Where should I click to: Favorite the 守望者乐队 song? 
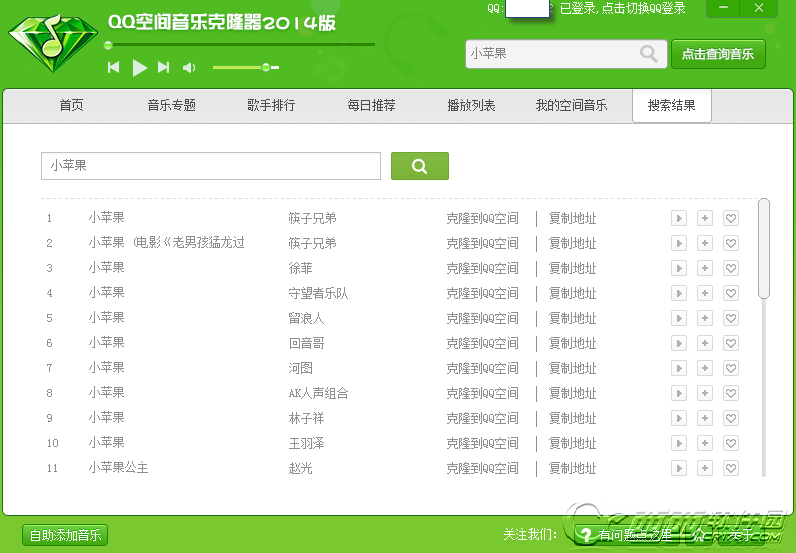[731, 293]
